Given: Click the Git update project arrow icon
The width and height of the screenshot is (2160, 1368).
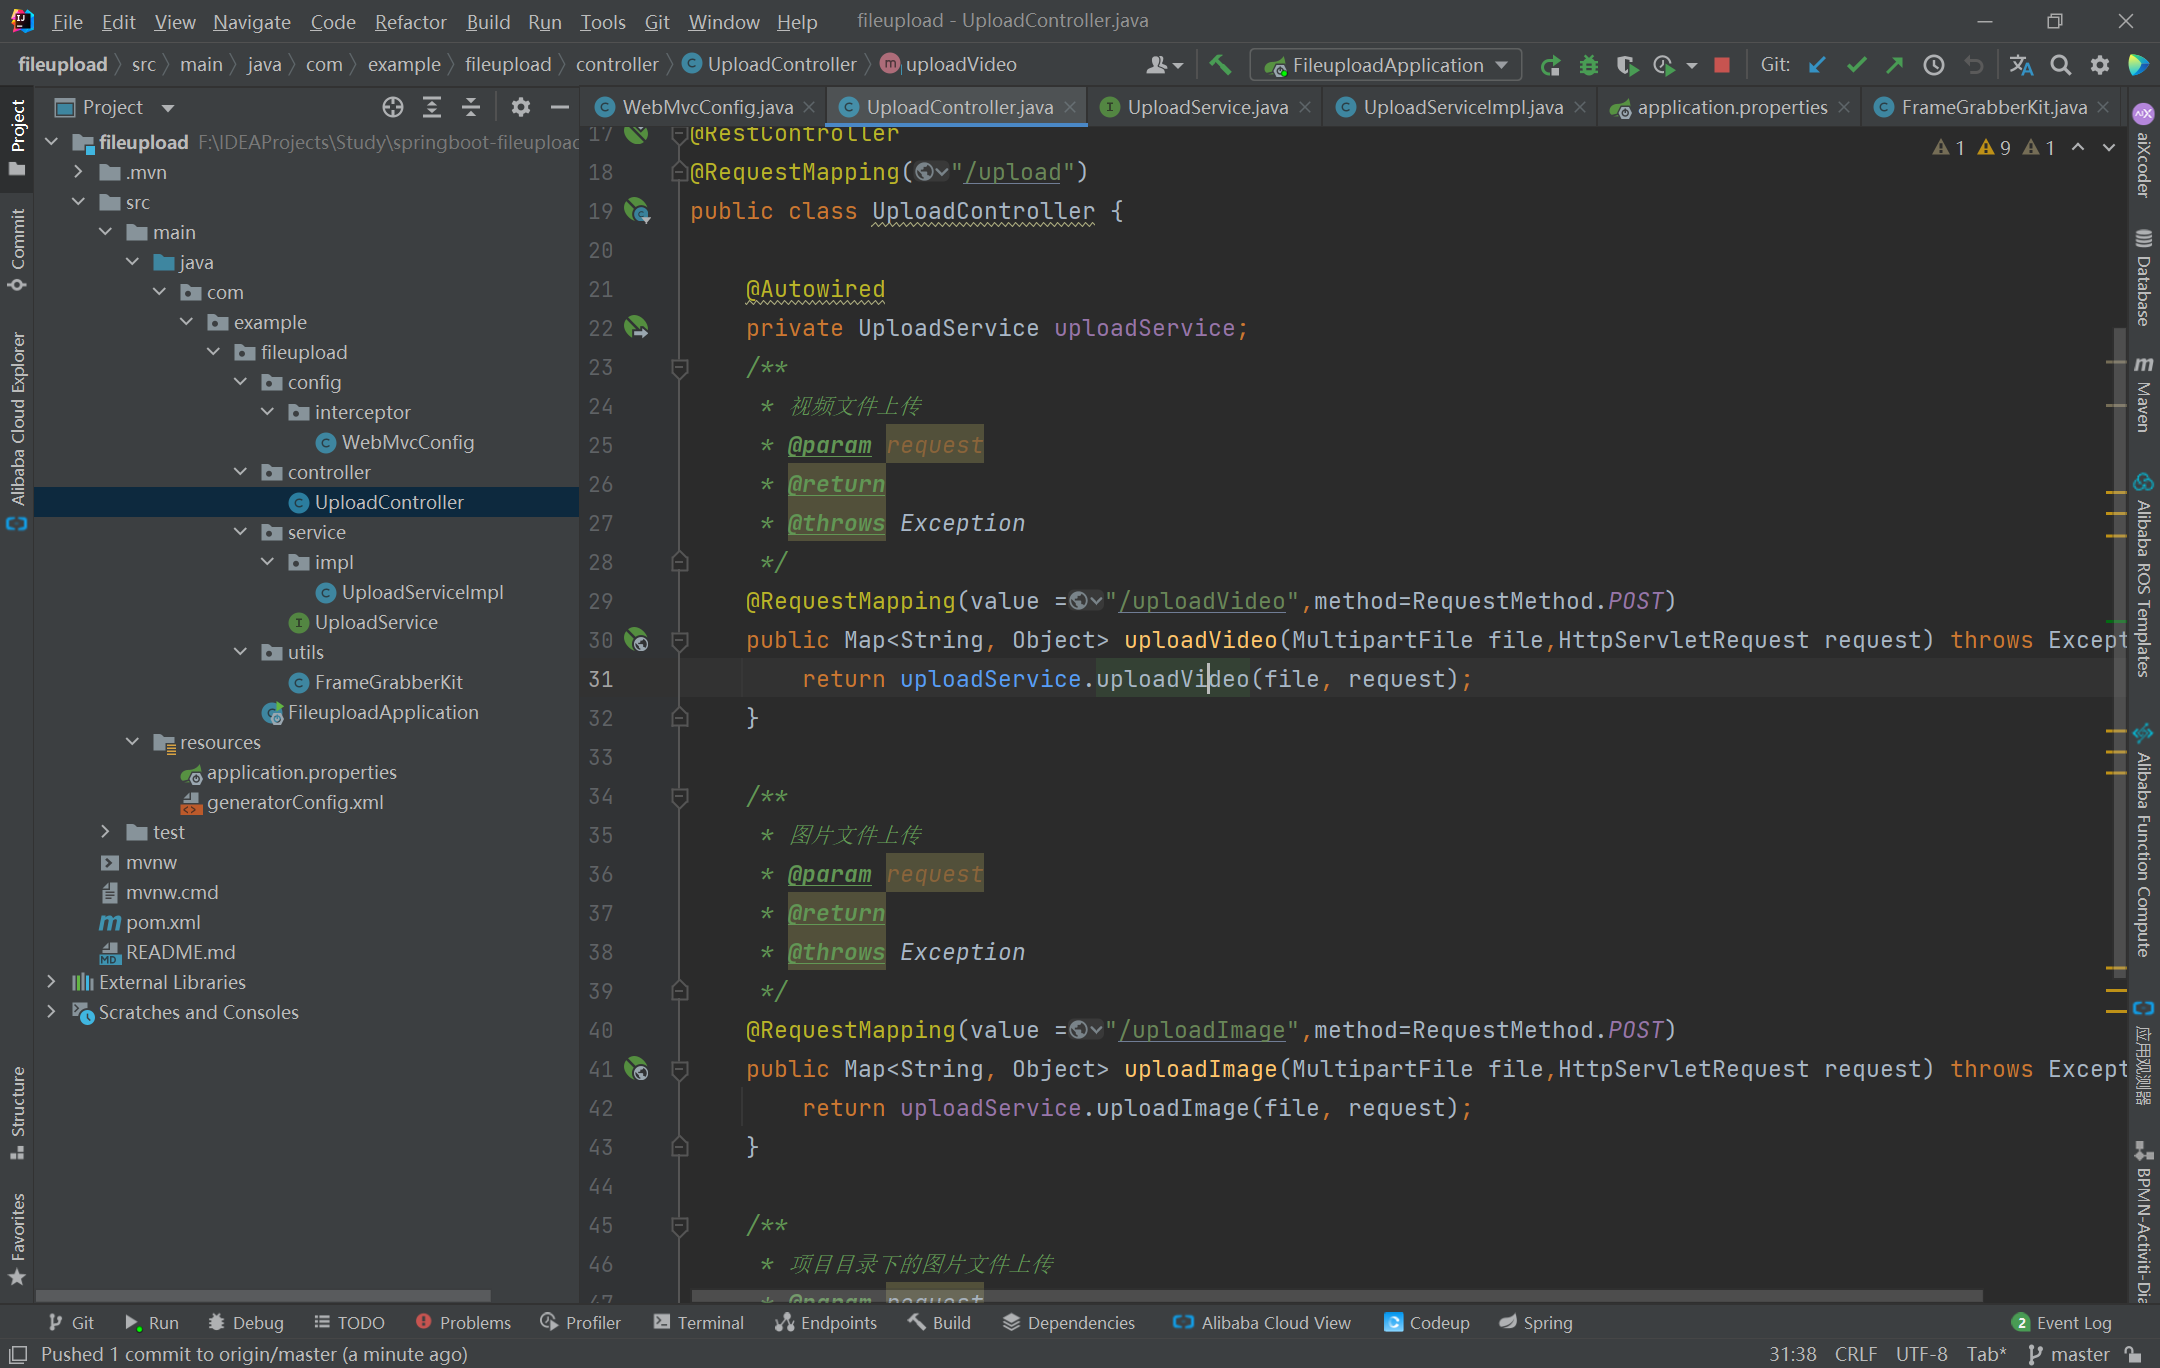Looking at the screenshot, I should pyautogui.click(x=1817, y=65).
